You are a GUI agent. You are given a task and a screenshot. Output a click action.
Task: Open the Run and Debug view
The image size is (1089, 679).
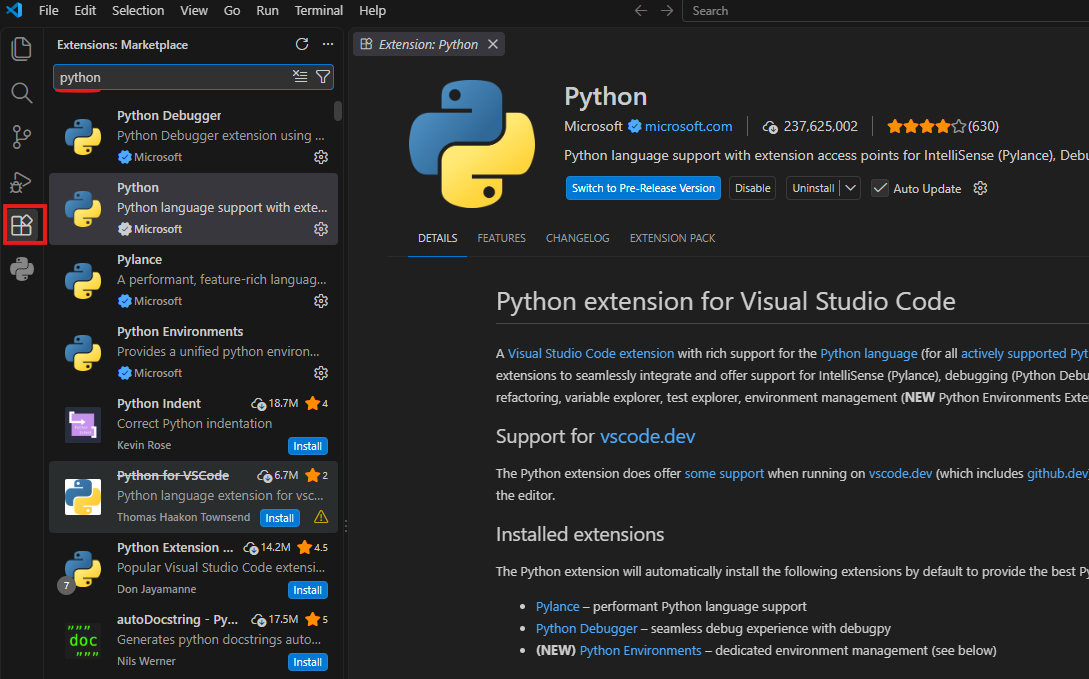click(22, 182)
